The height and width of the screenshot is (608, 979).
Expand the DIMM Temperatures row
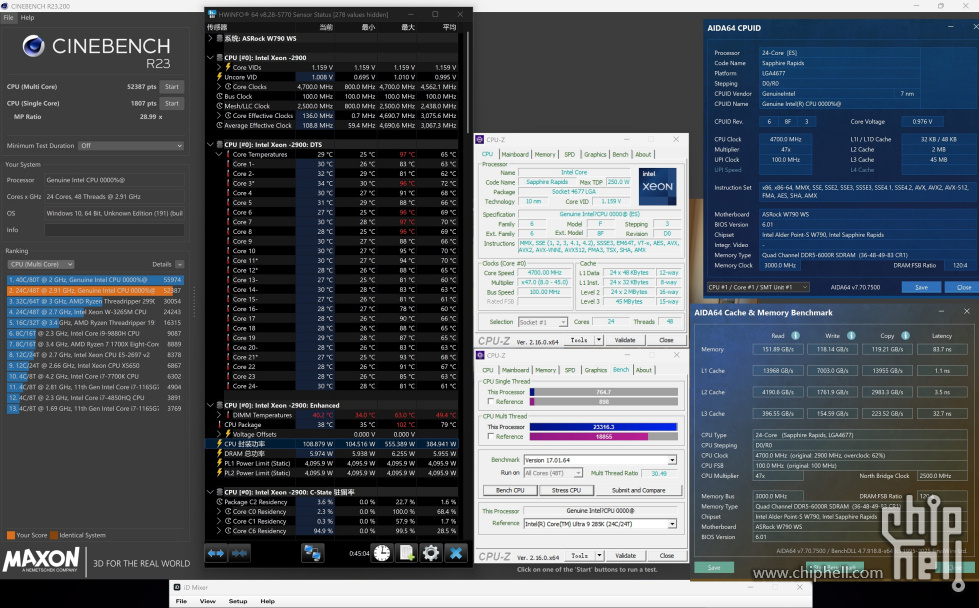pos(219,415)
